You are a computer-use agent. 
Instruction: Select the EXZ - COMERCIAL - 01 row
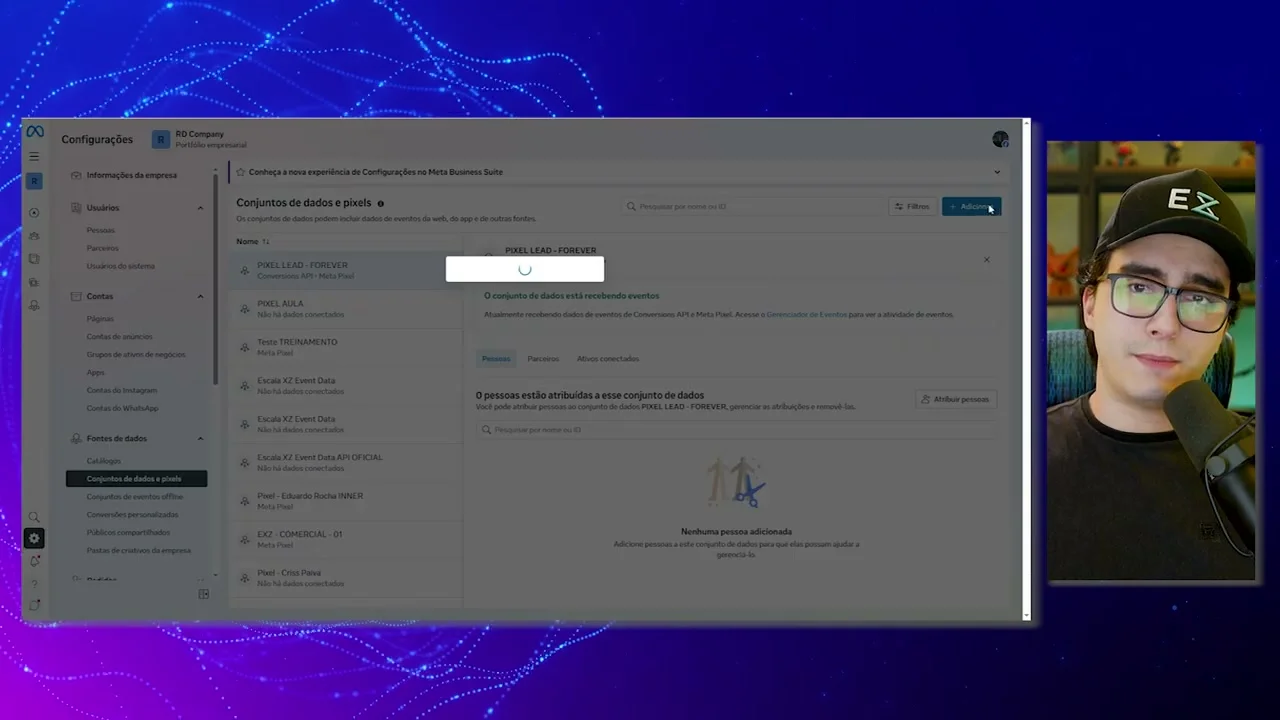(346, 539)
